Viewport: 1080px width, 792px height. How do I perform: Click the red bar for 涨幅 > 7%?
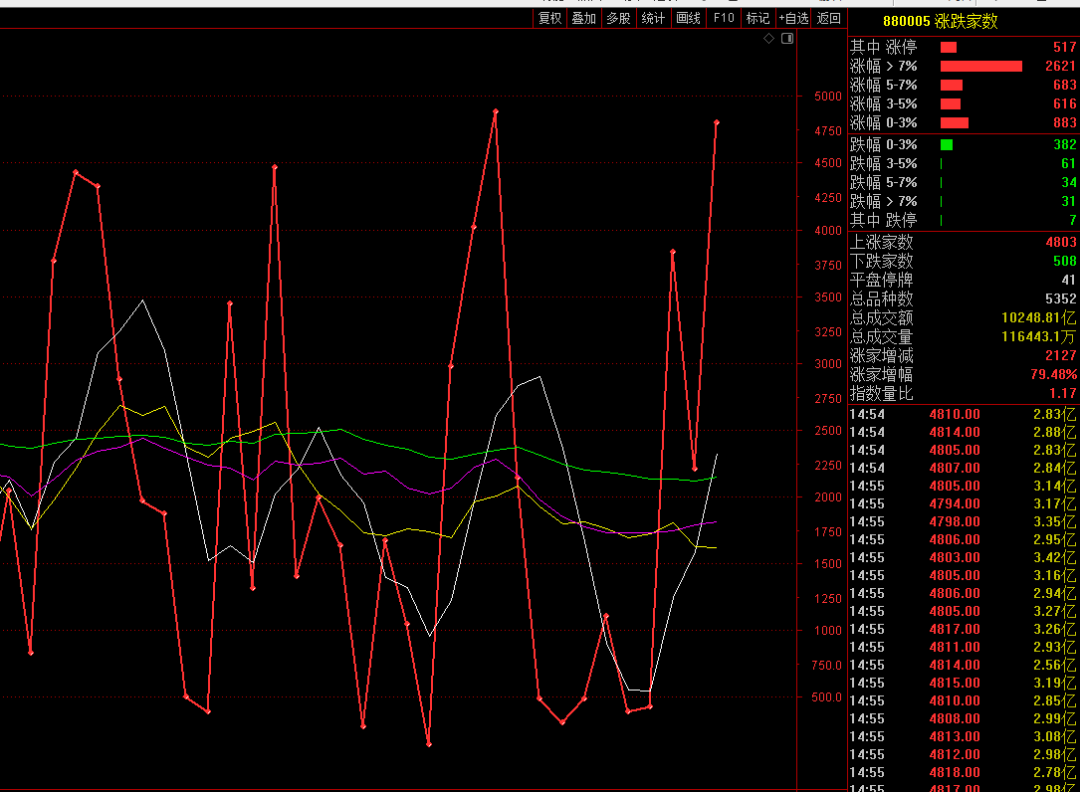(x=980, y=66)
